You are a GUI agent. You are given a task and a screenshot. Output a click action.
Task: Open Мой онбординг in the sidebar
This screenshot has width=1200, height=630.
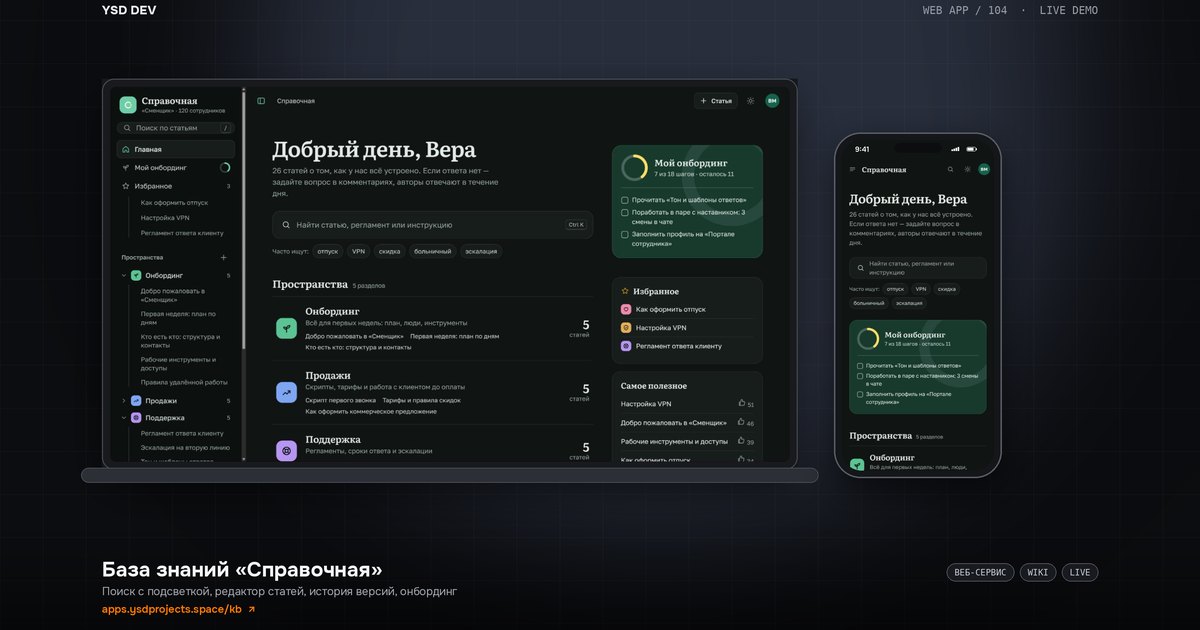pos(176,168)
